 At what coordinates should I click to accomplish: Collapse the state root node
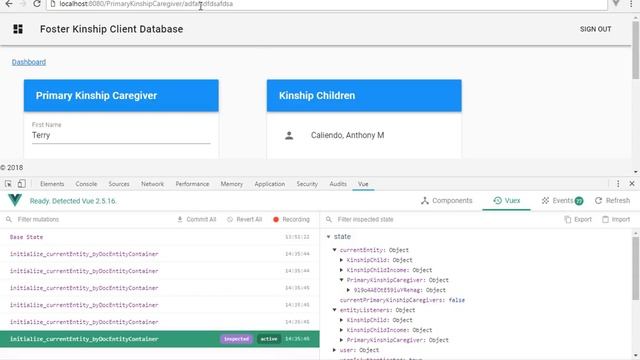coord(328,237)
